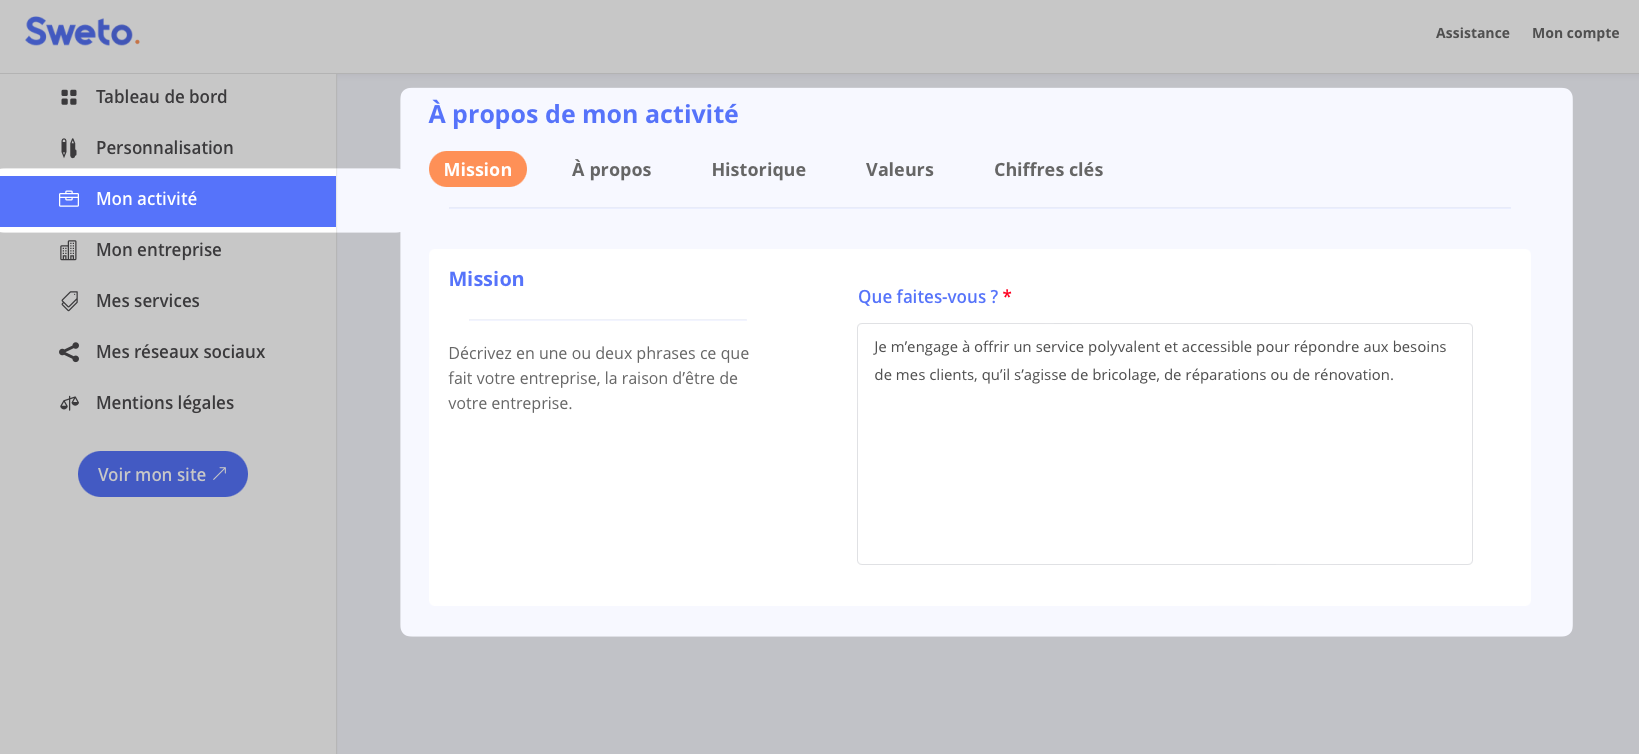Open the Assistance link

[1472, 33]
